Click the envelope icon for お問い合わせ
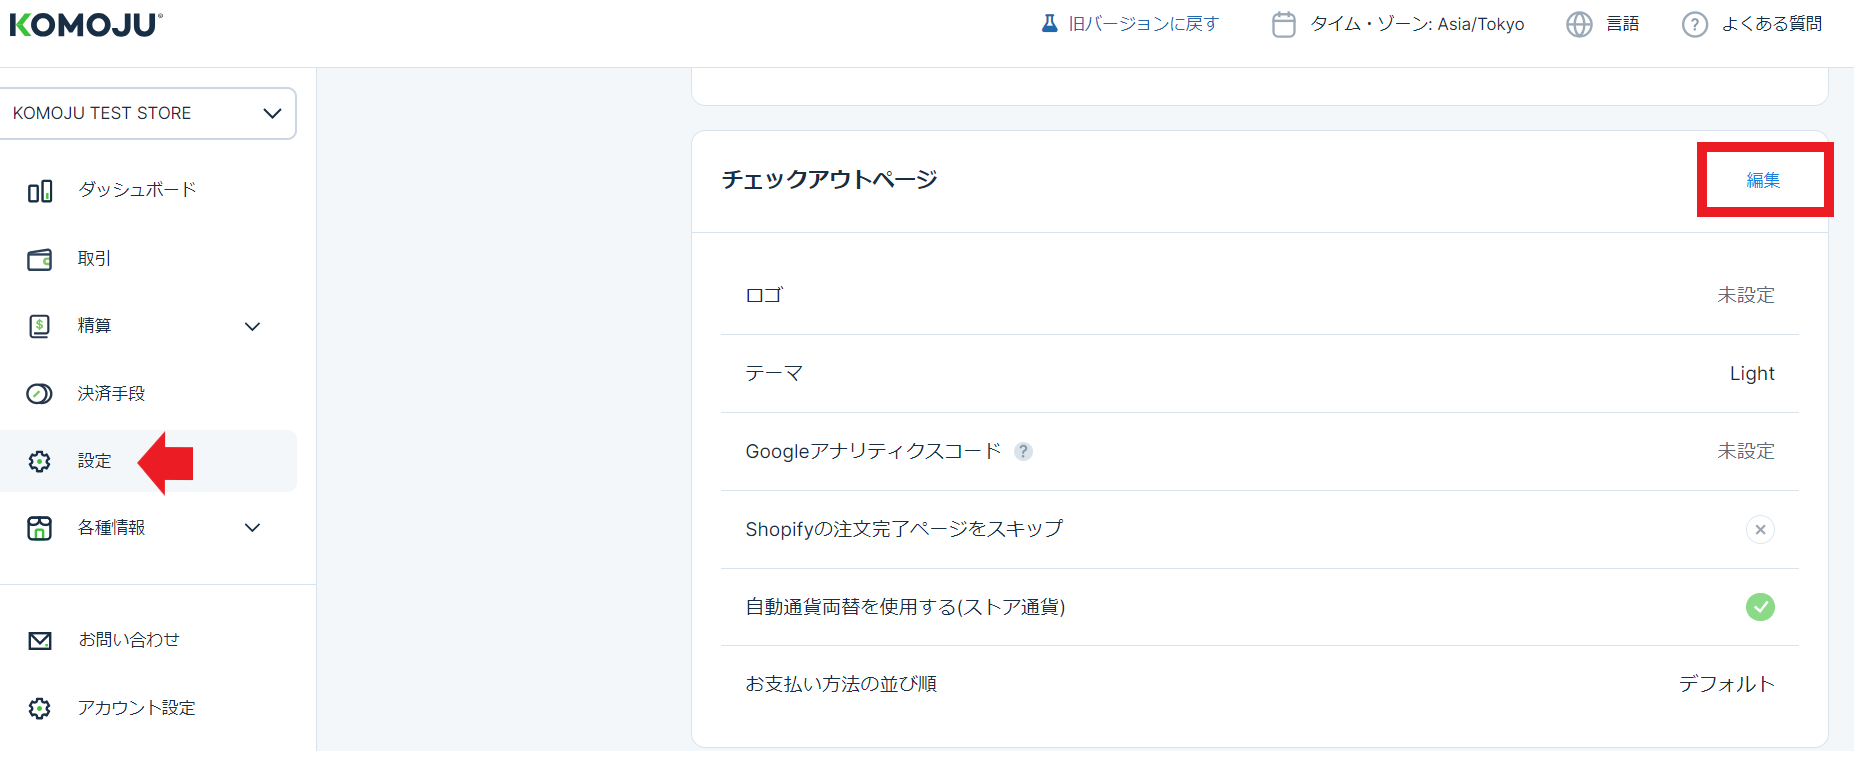 (40, 641)
